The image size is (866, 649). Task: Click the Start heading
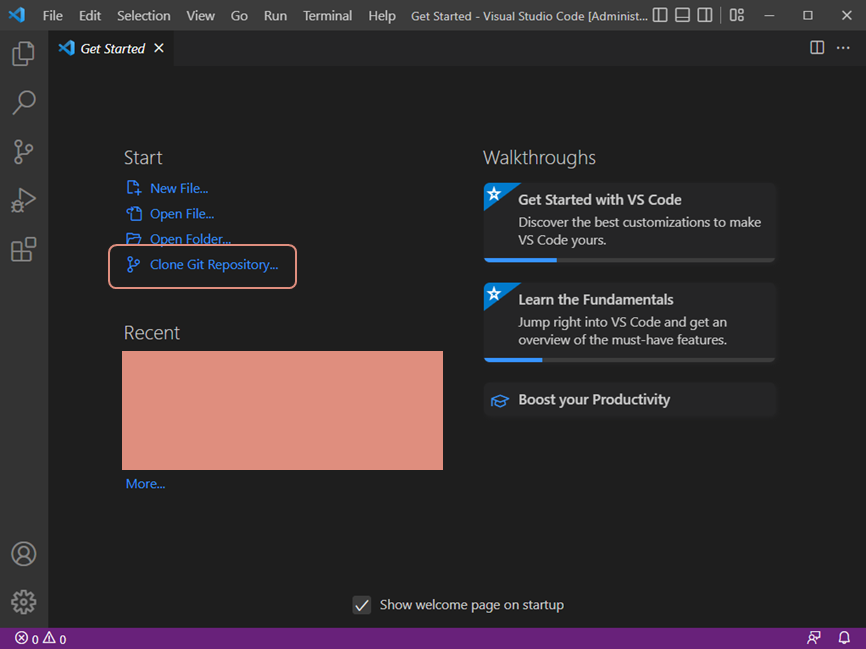[143, 158]
